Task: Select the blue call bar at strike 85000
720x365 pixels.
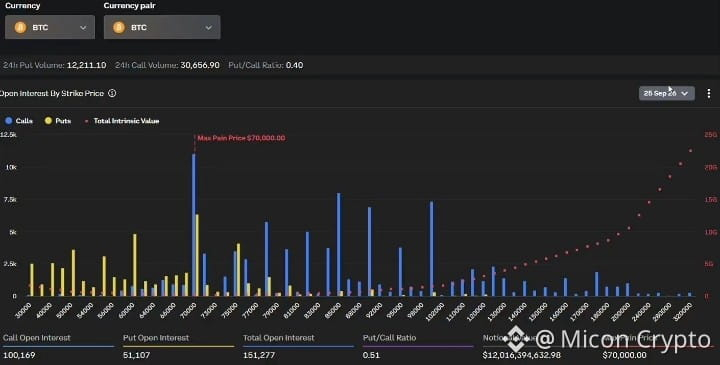Action: point(339,244)
